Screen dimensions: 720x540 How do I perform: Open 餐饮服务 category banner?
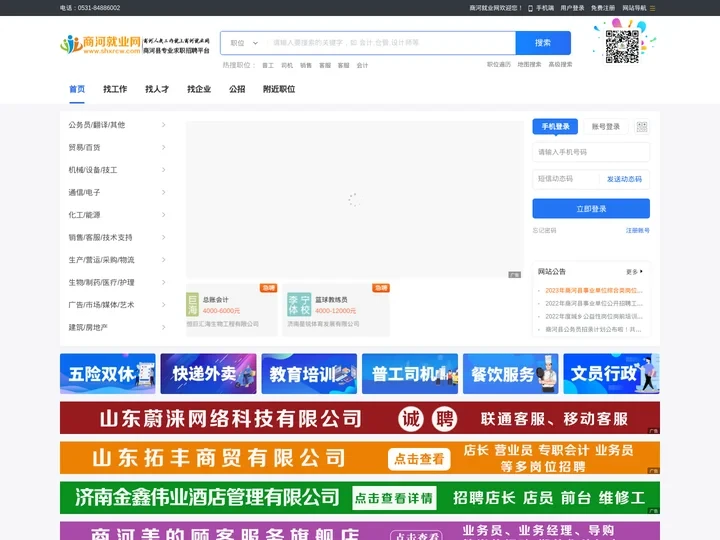coord(511,374)
